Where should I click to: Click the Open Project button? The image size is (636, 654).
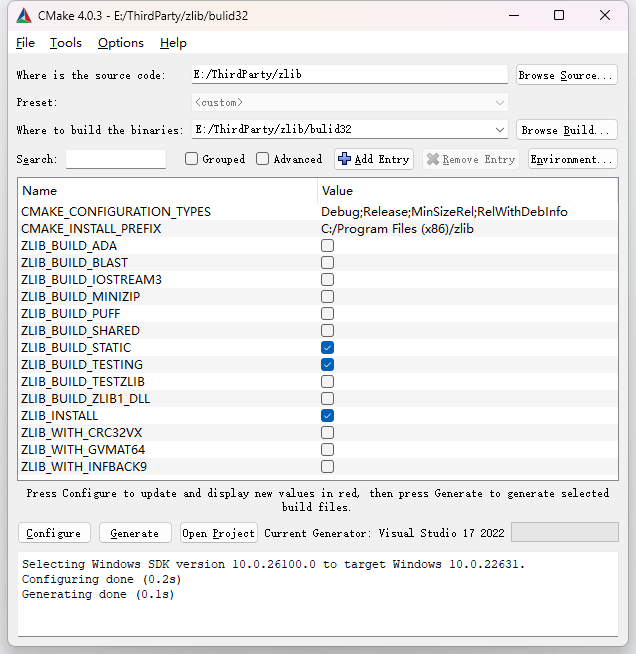pos(219,533)
